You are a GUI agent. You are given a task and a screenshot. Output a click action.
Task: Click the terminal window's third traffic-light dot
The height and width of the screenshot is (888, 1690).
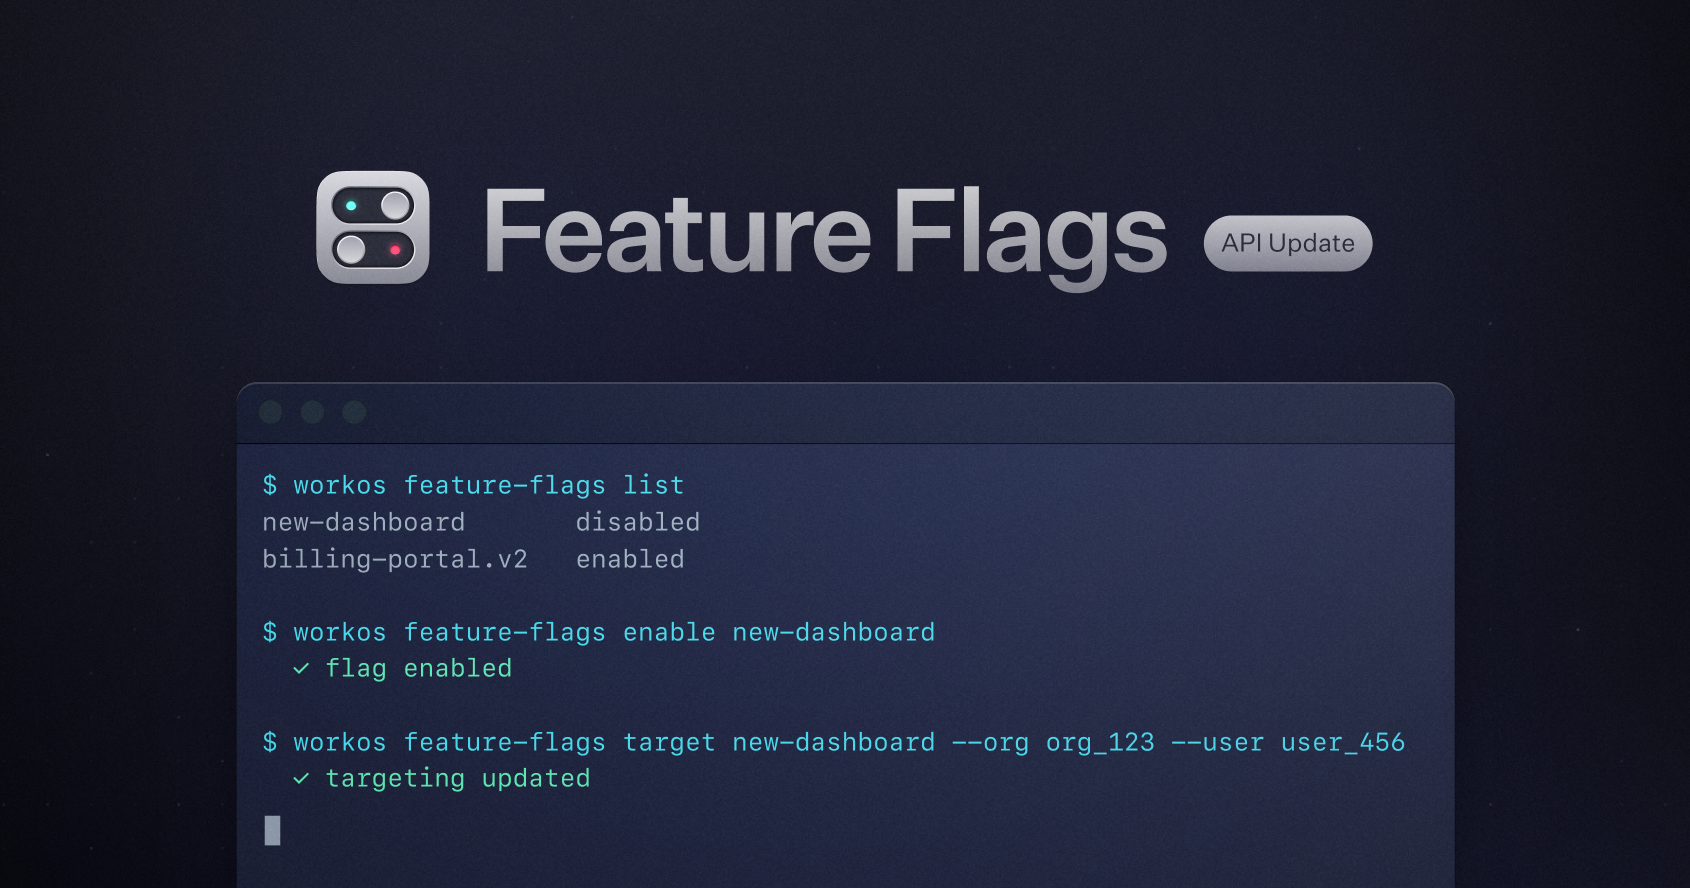pyautogui.click(x=354, y=412)
